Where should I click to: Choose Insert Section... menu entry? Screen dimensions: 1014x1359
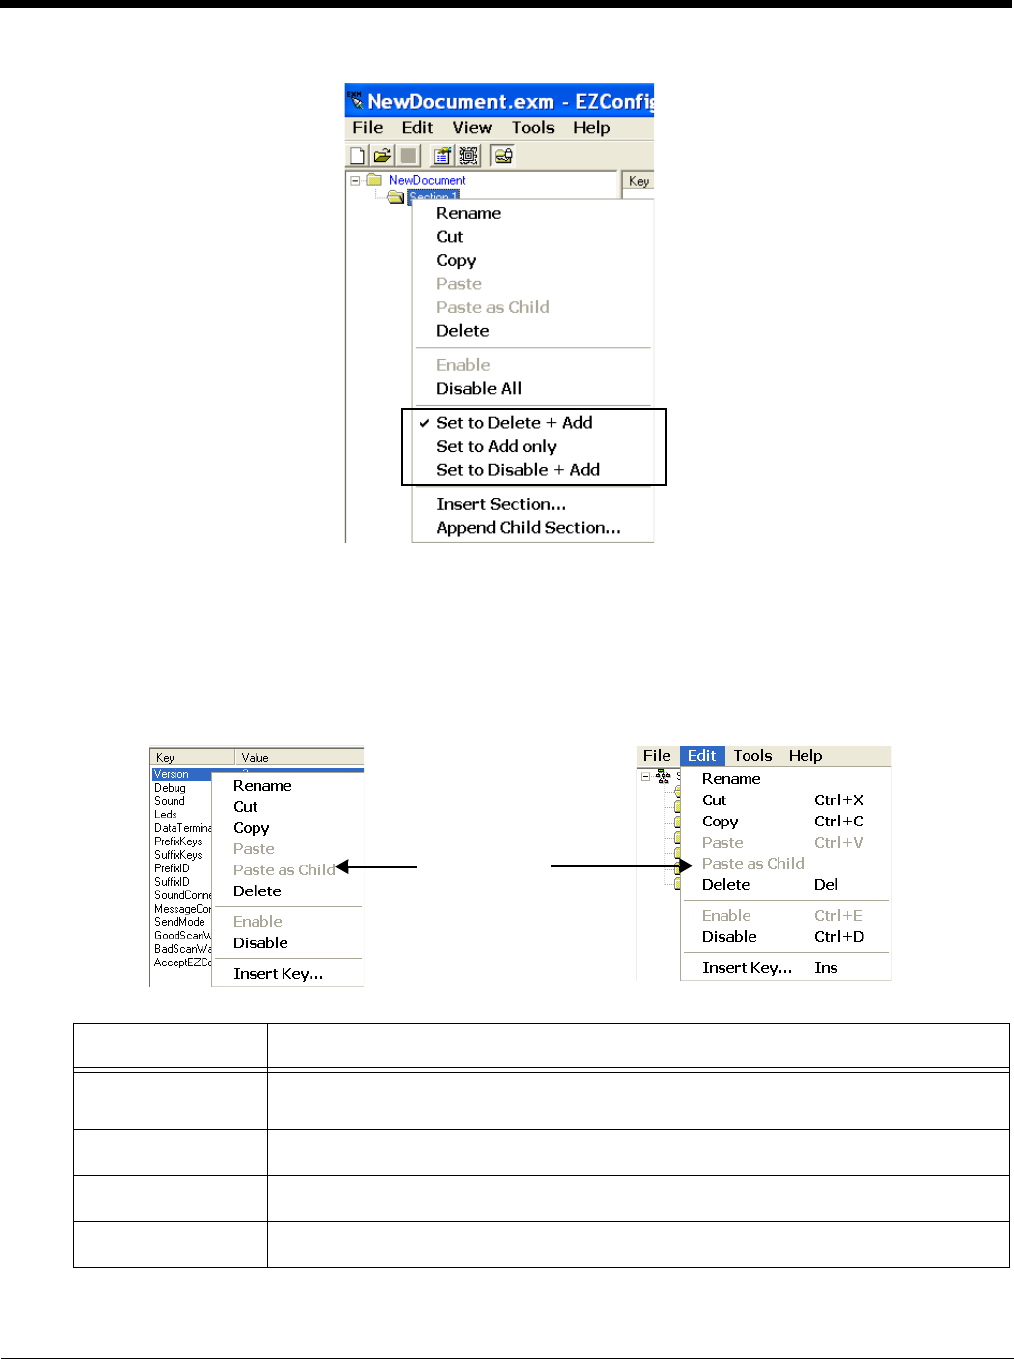pos(533,504)
